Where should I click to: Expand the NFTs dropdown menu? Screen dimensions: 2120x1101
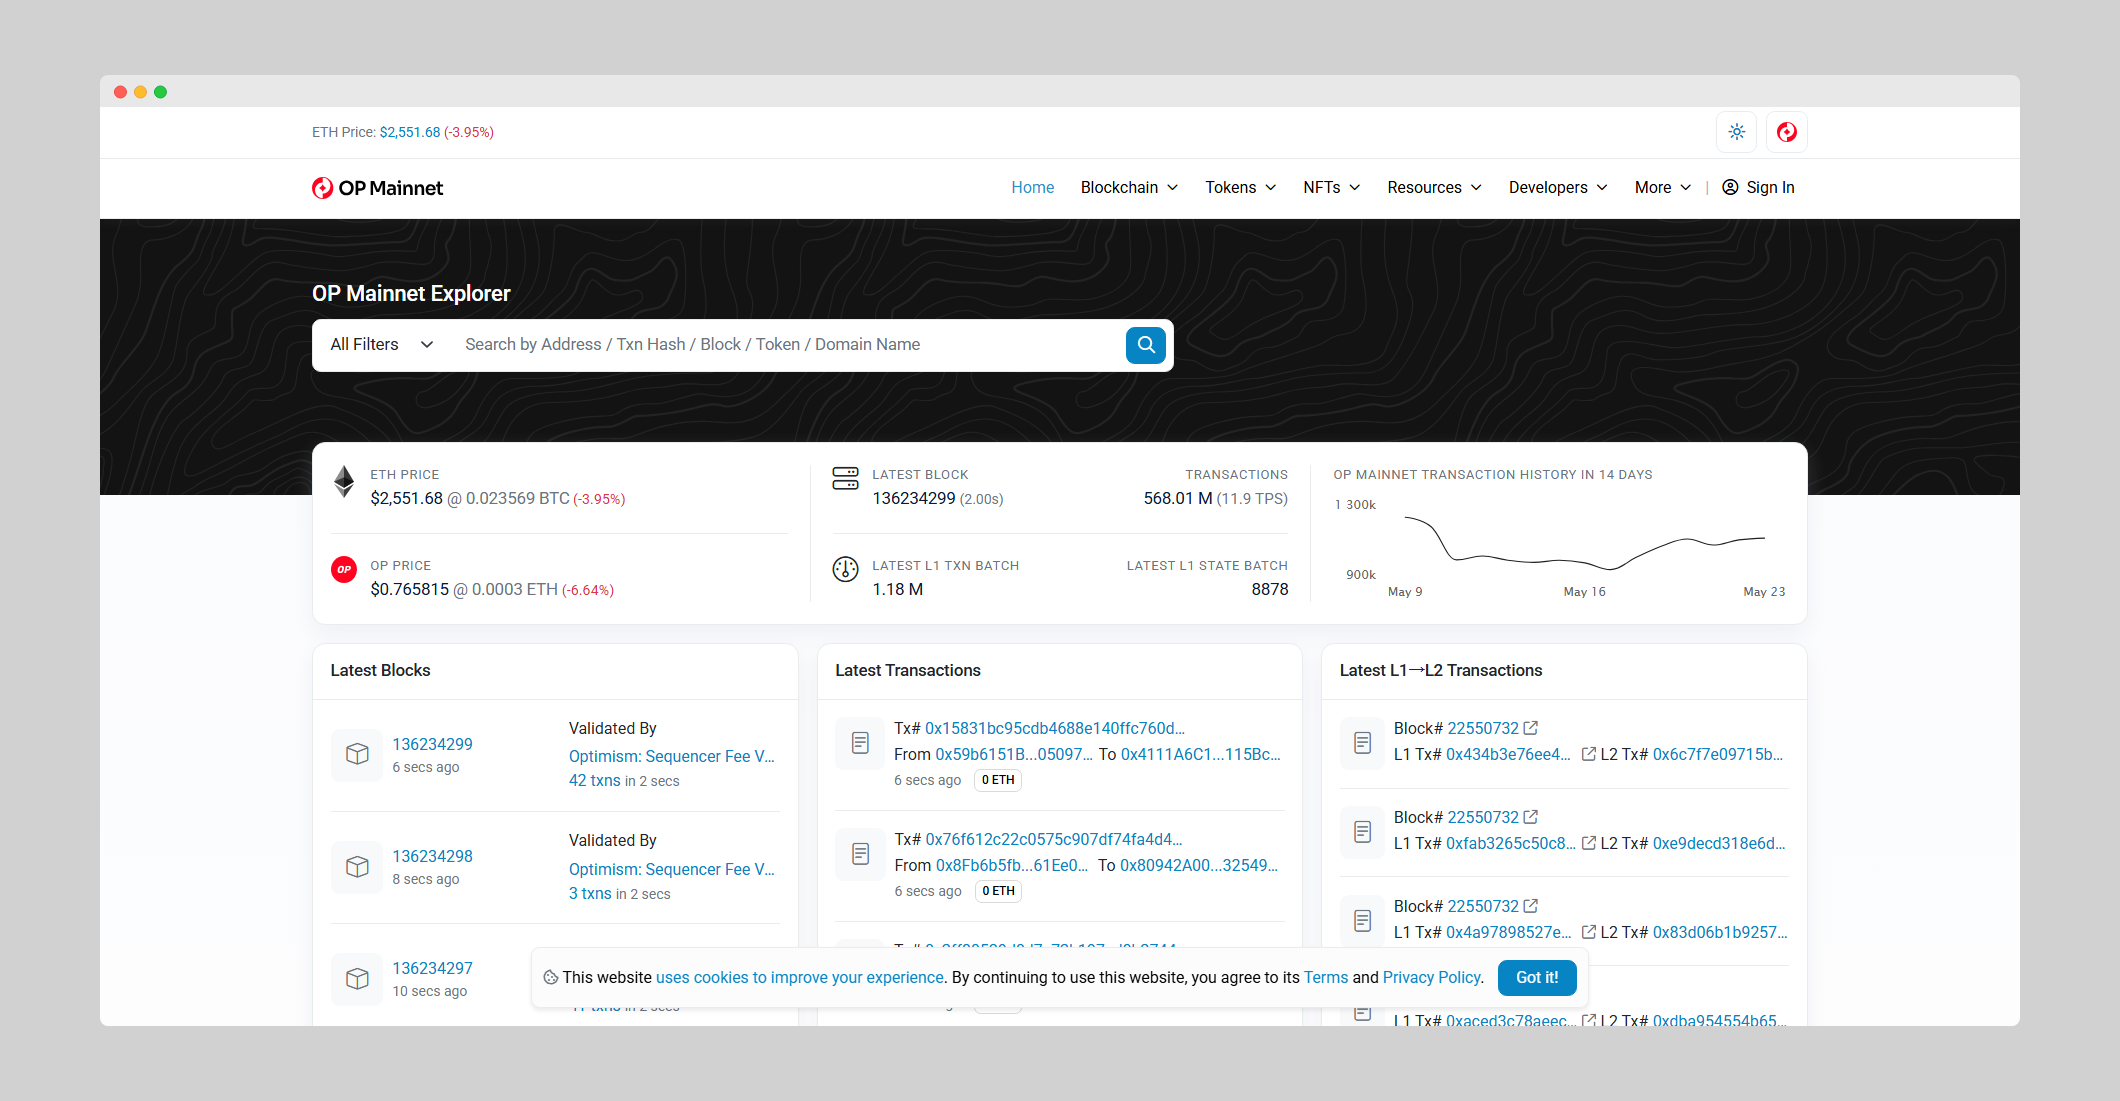(x=1331, y=188)
